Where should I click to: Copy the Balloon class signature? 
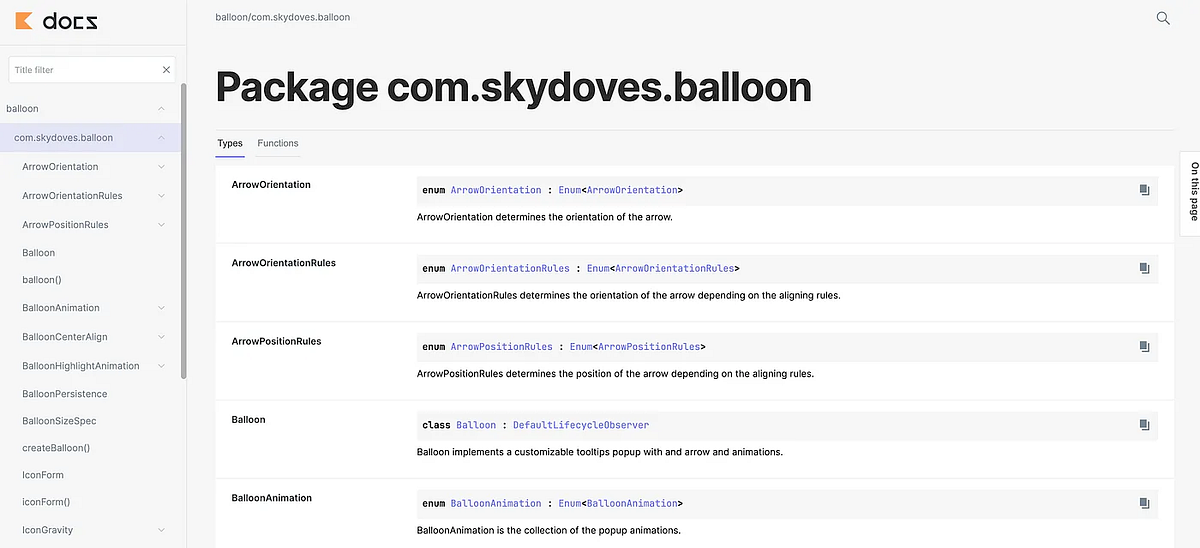point(1144,425)
